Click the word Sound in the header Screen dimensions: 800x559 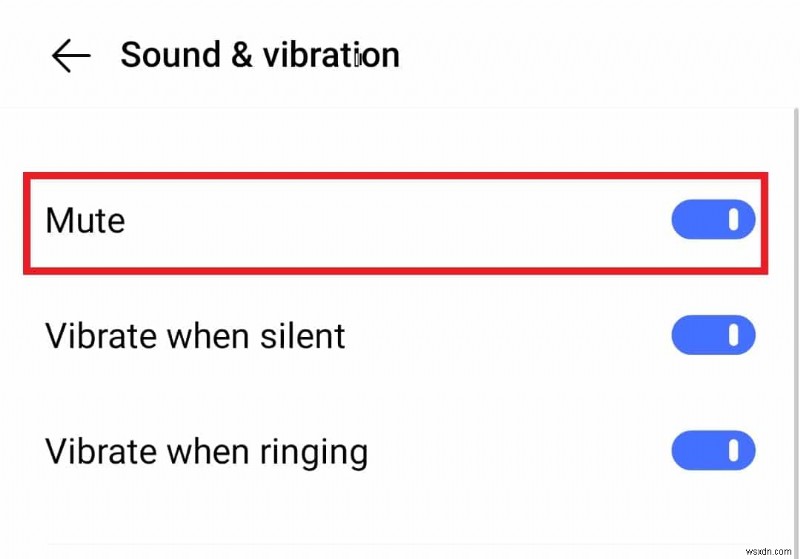pyautogui.click(x=169, y=55)
